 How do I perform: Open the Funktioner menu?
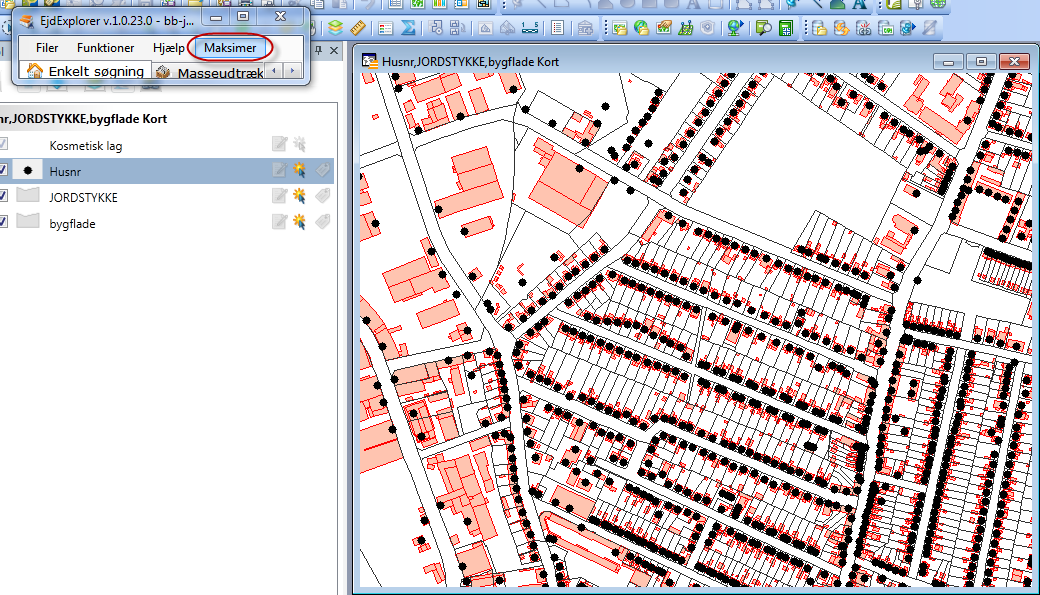click(x=105, y=48)
